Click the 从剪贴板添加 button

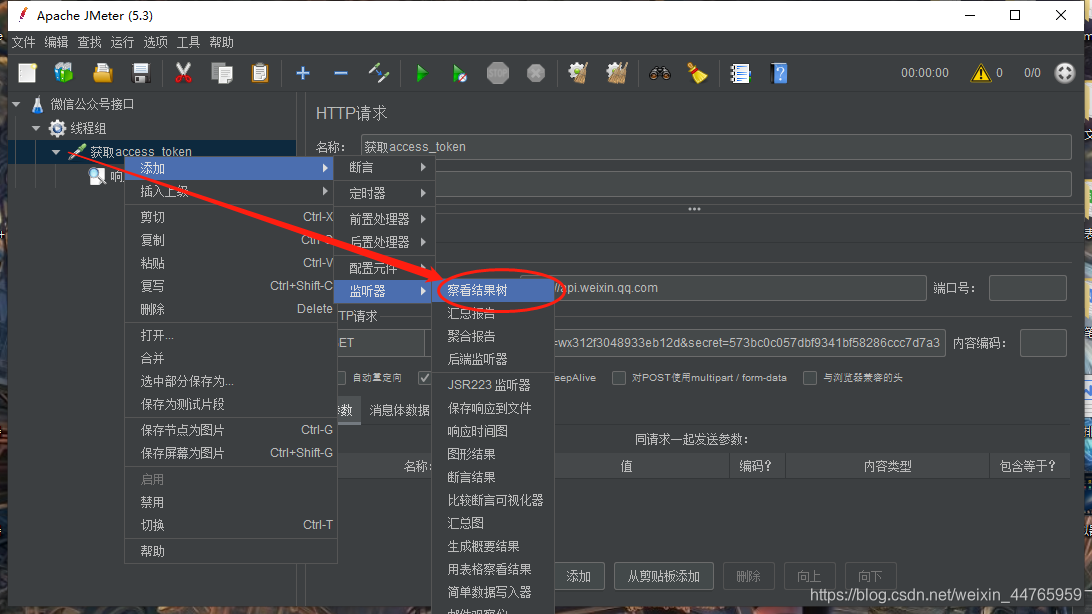point(664,576)
